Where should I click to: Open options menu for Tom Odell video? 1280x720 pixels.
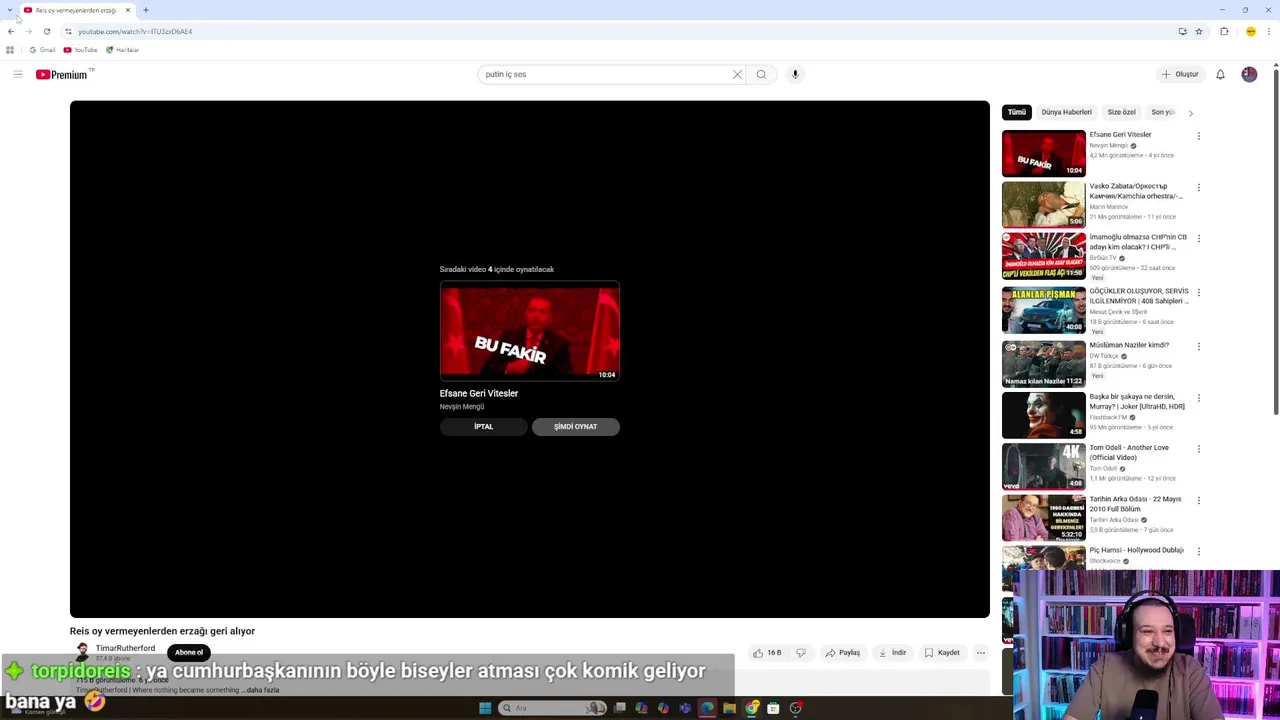pos(1199,449)
